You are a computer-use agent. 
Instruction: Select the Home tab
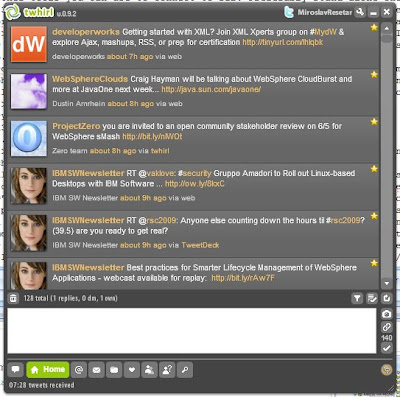pyautogui.click(x=48, y=370)
